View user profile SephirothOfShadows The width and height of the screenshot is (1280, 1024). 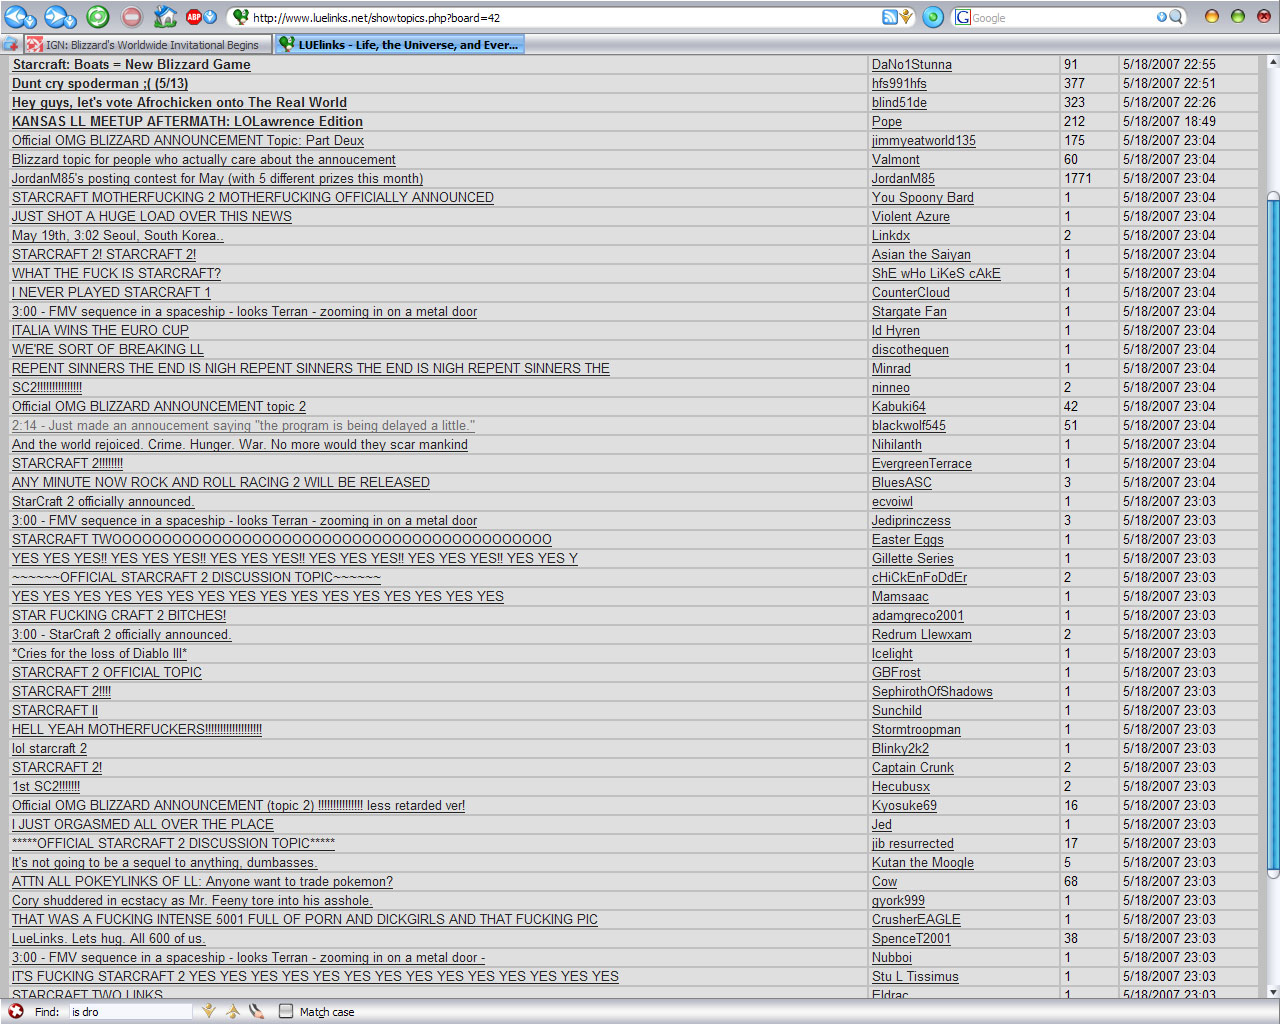pyautogui.click(x=932, y=691)
